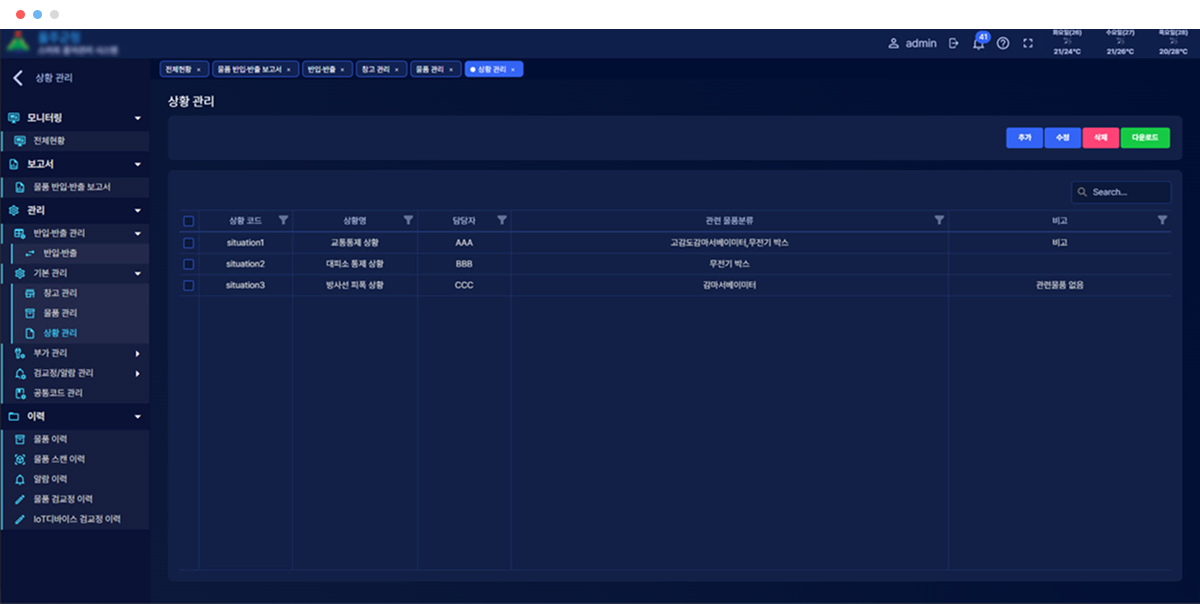1200x604 pixels.
Task: Click filter icon on 담당자 column
Action: click(502, 220)
